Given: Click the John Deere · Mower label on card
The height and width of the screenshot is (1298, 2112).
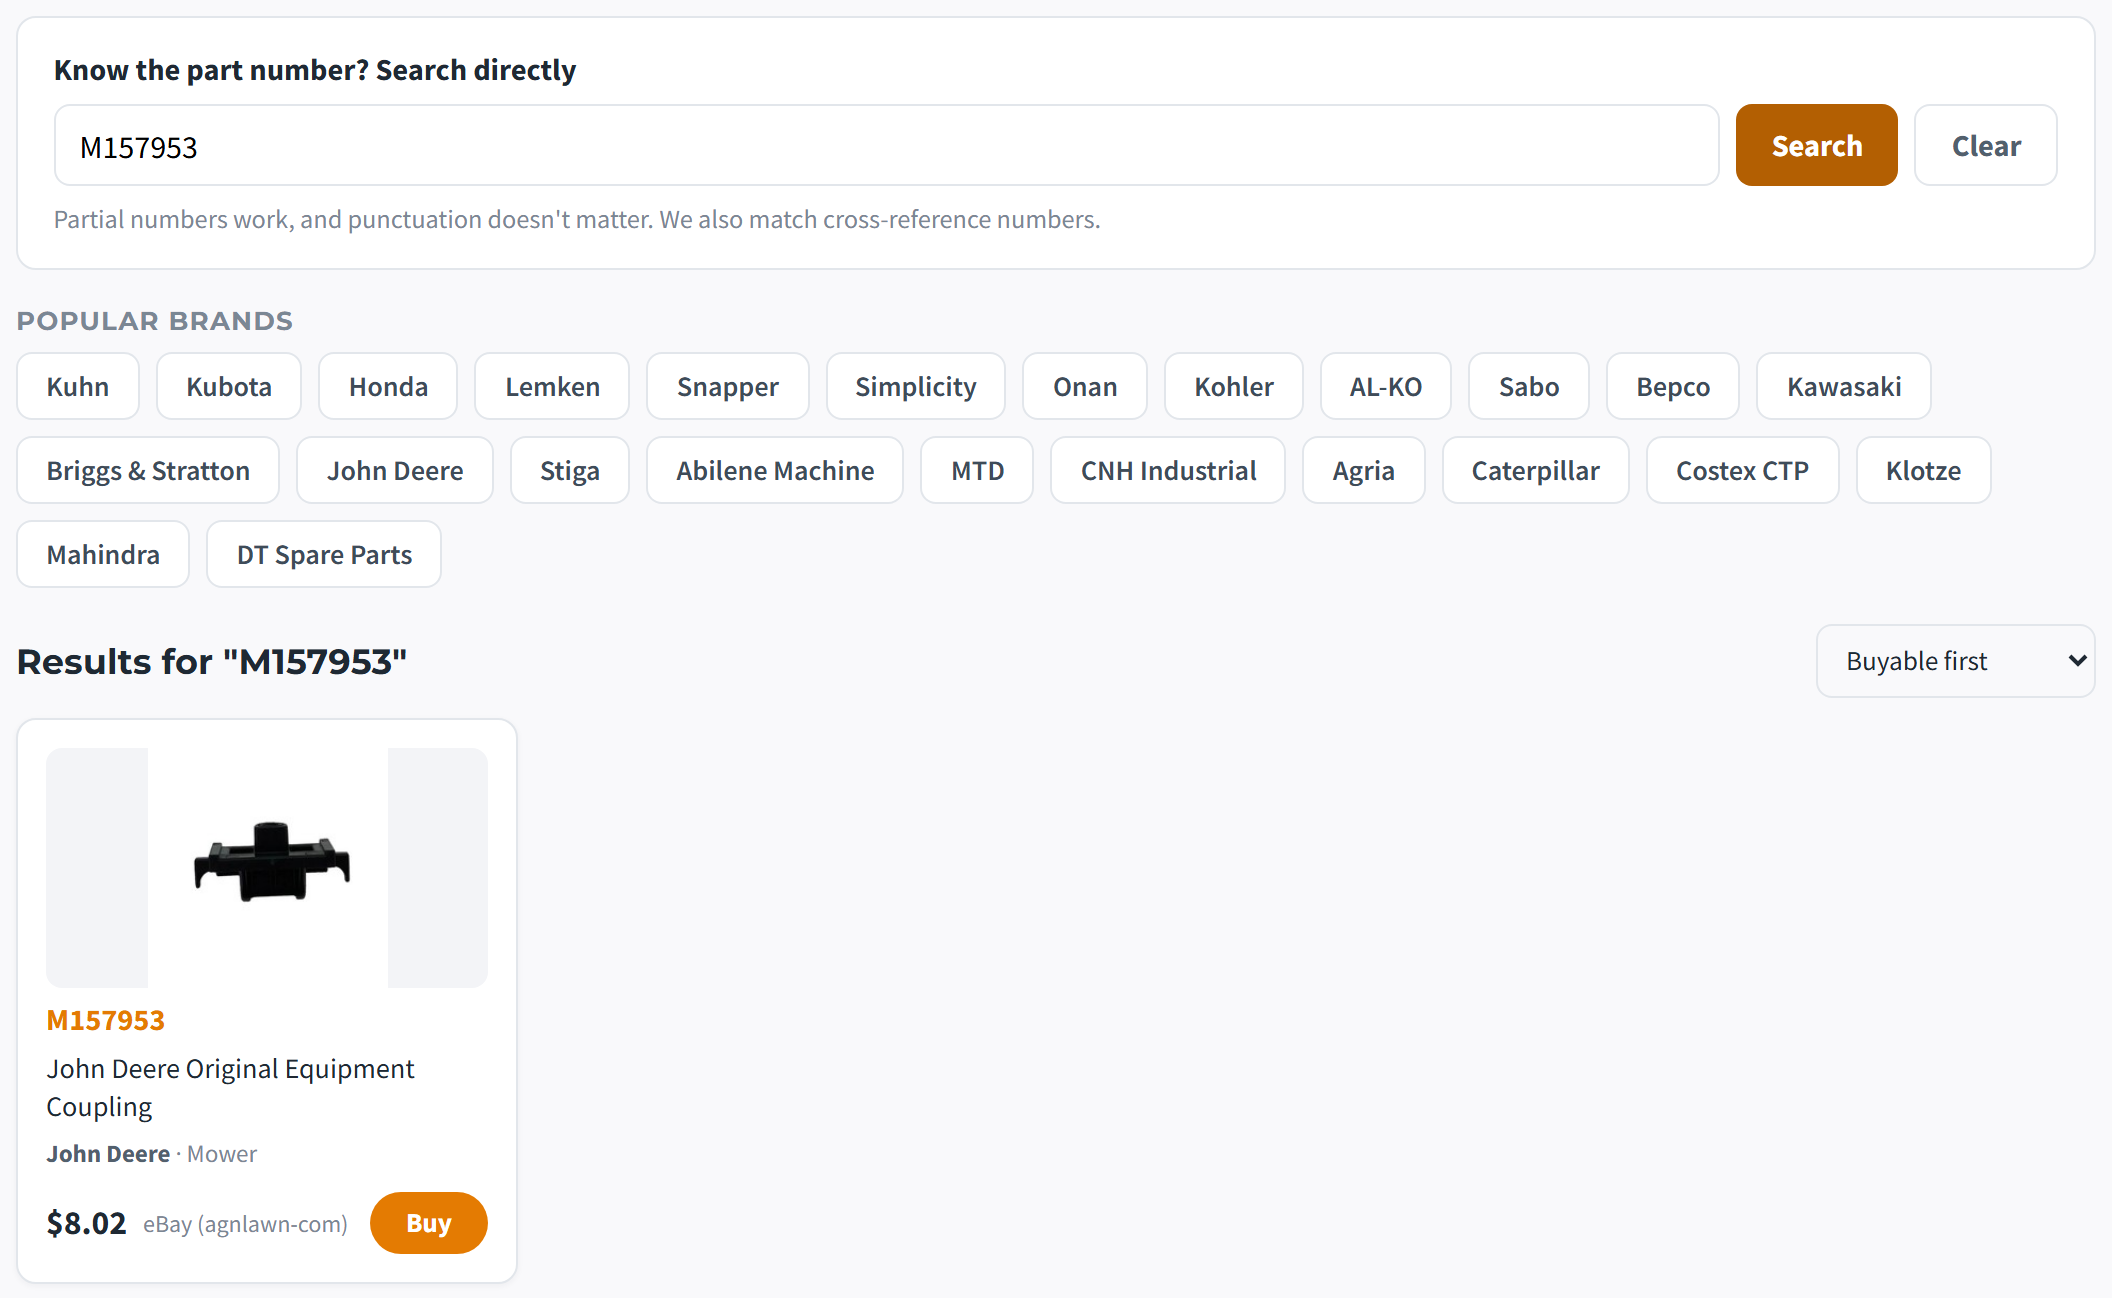Looking at the screenshot, I should pos(151,1154).
